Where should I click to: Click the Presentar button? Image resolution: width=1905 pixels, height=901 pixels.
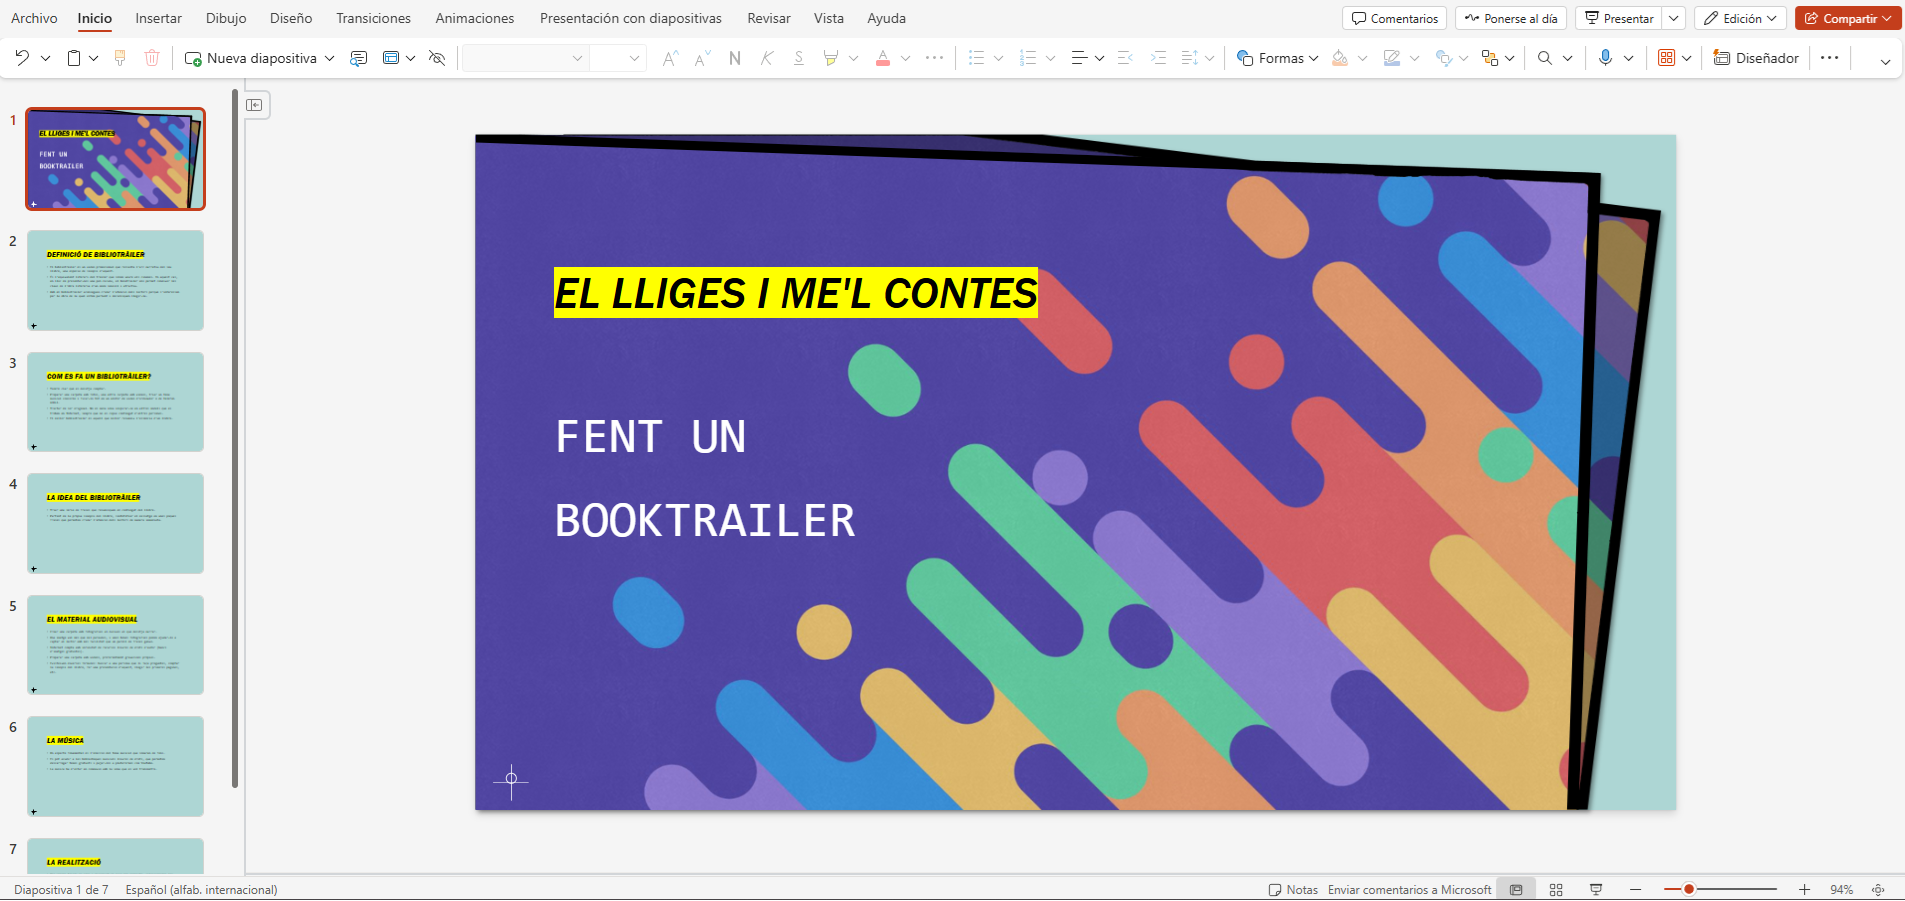1619,18
